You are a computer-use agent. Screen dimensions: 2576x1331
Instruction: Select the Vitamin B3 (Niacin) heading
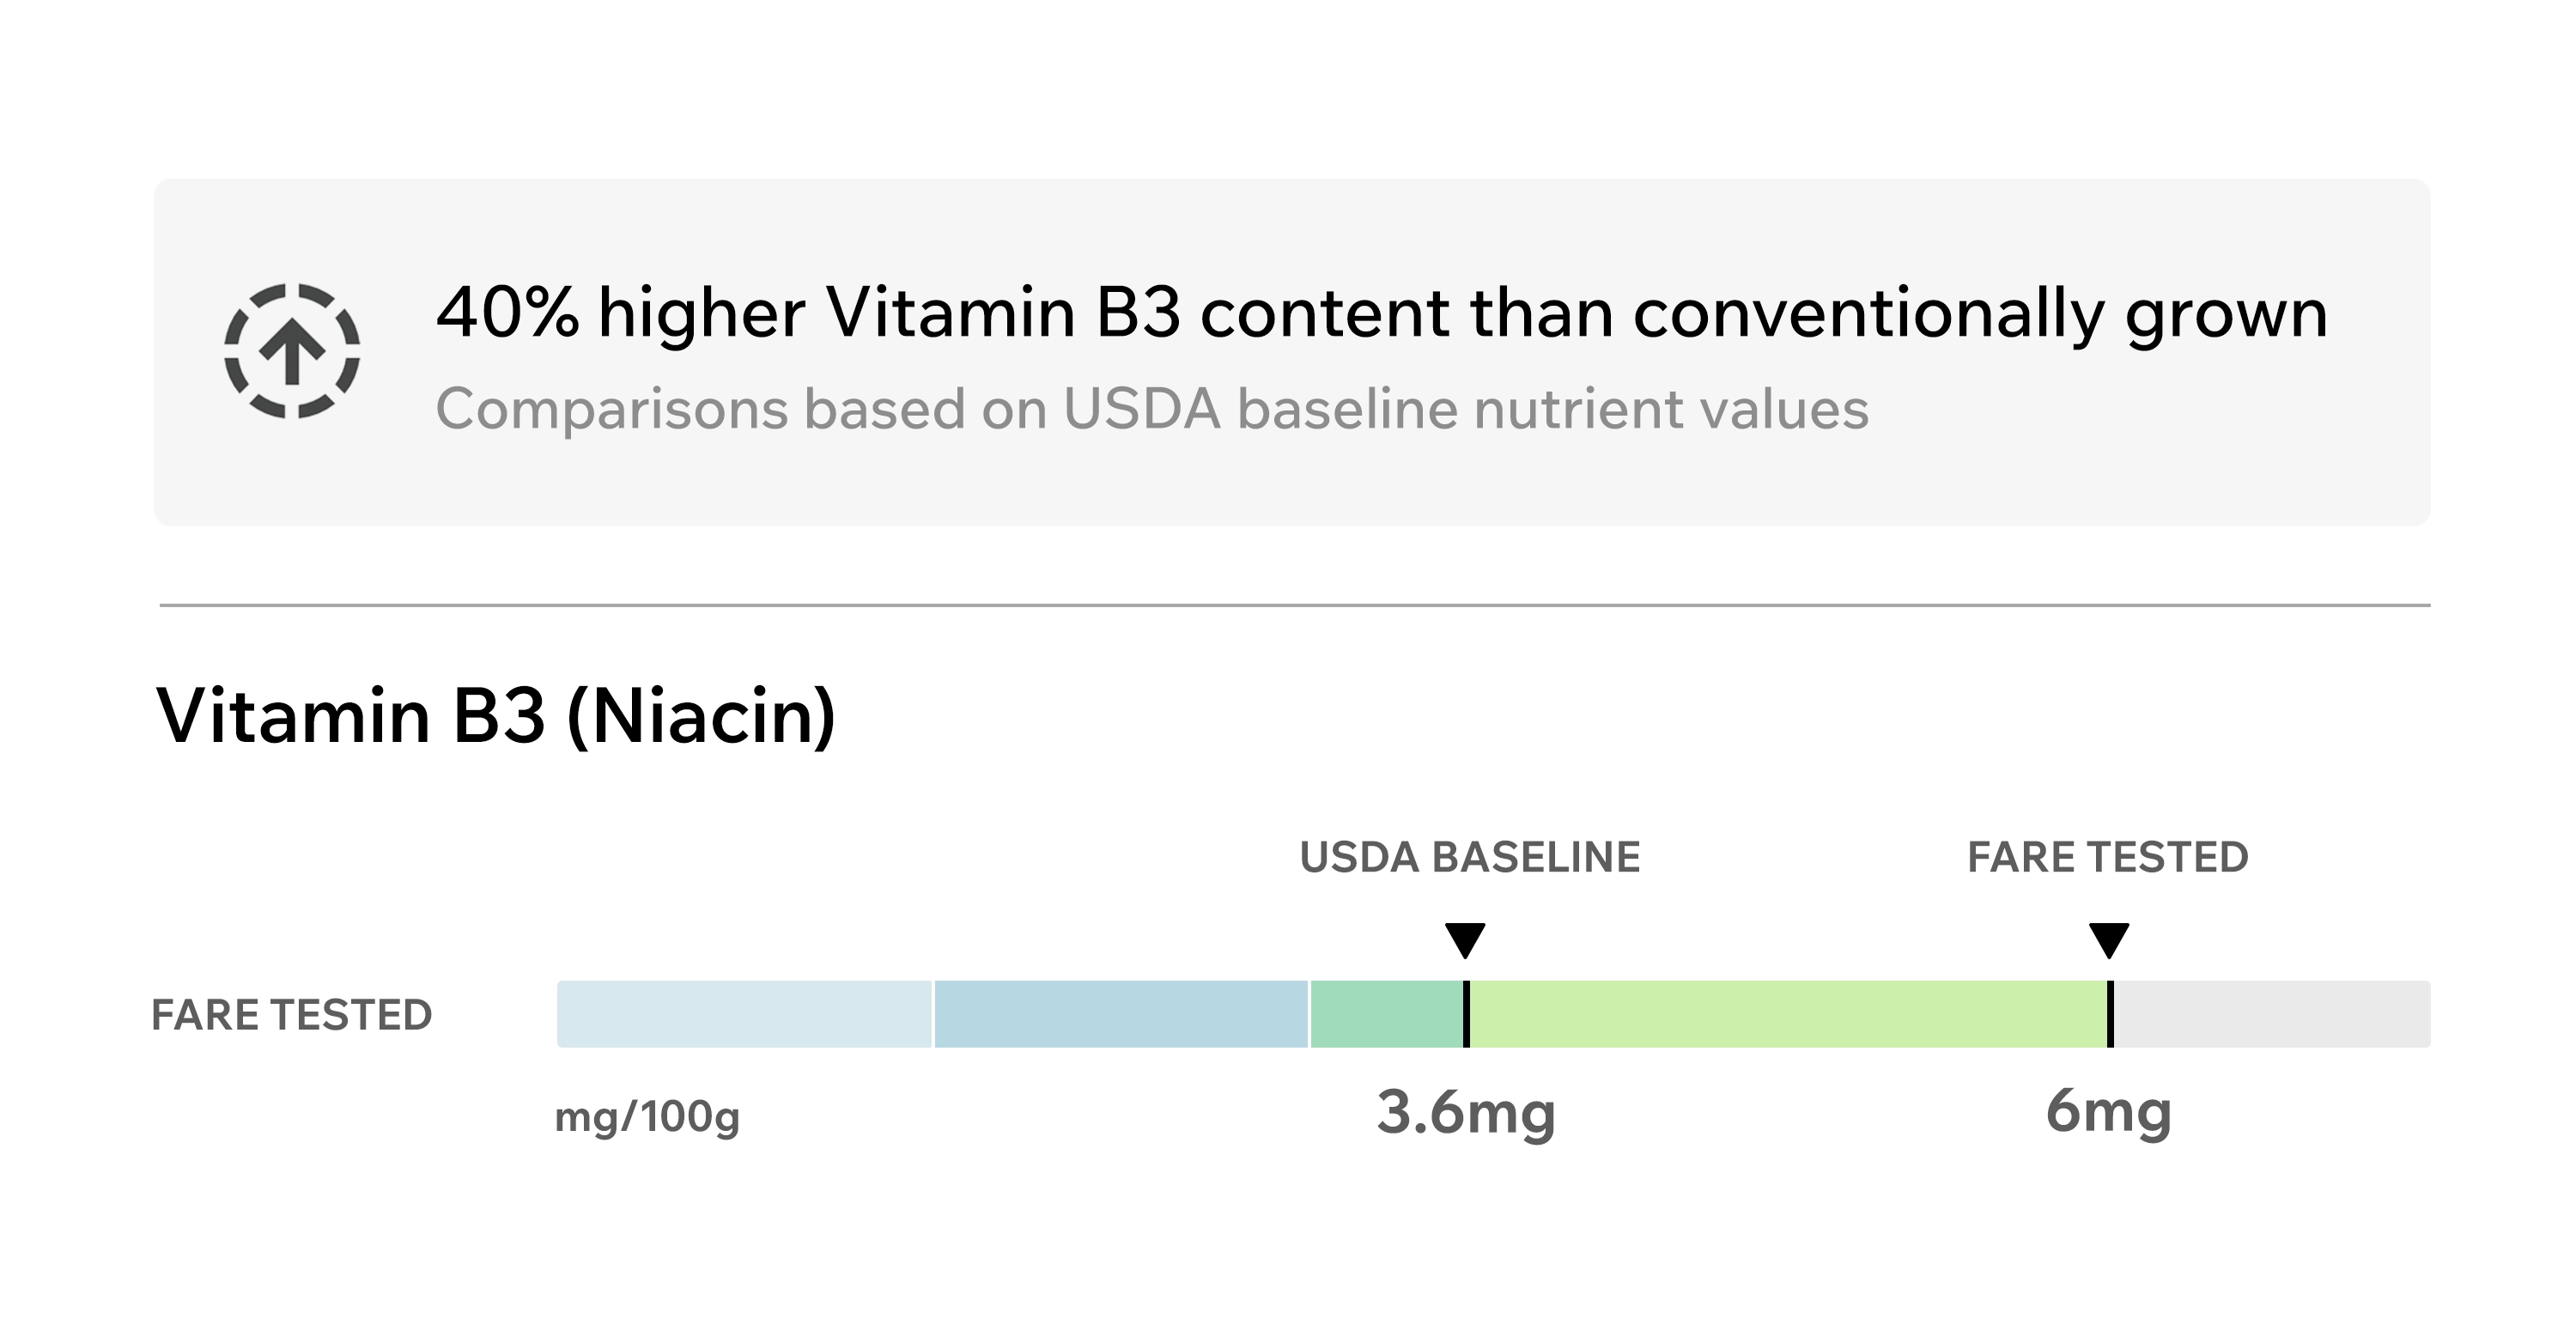pyautogui.click(x=495, y=716)
